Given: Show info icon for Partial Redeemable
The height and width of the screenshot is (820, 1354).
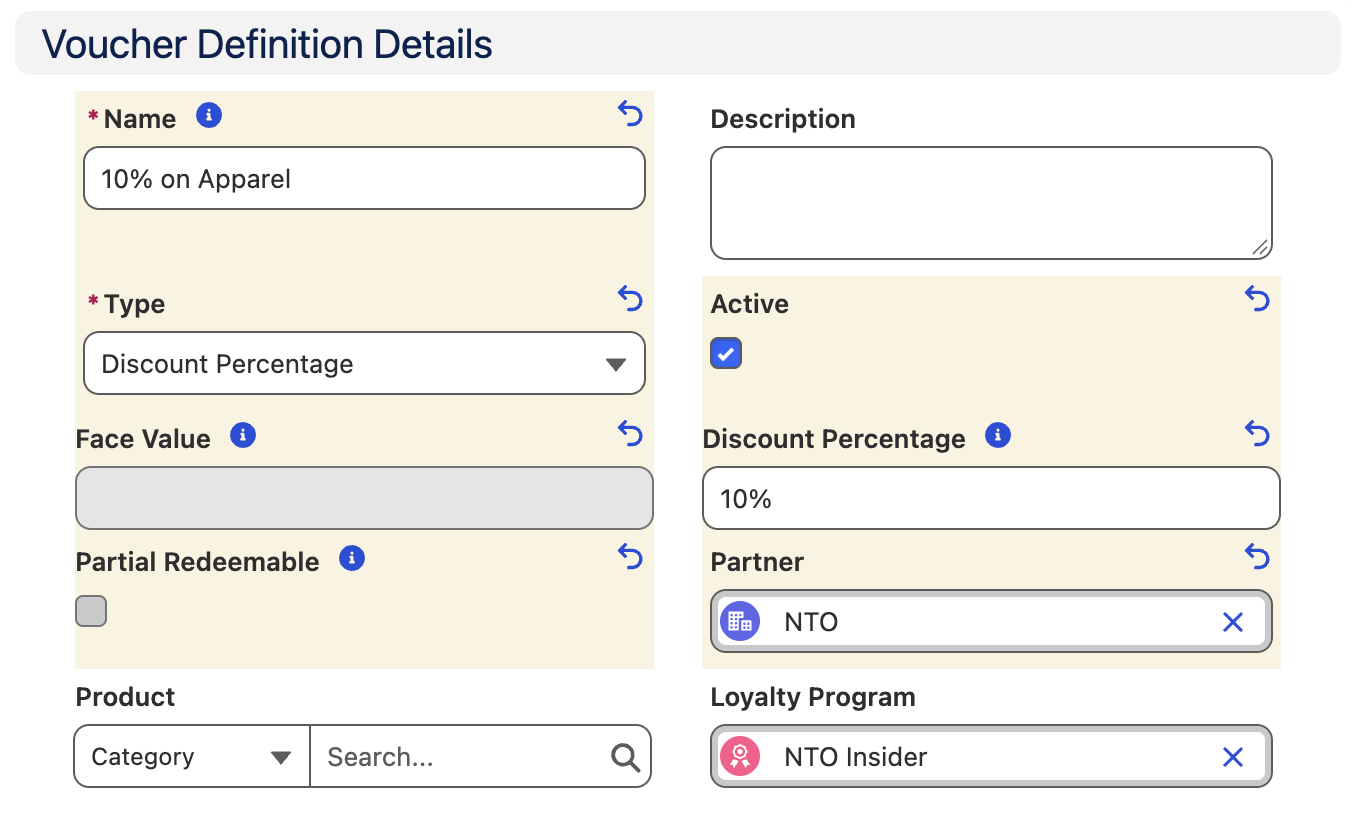Looking at the screenshot, I should tap(352, 558).
